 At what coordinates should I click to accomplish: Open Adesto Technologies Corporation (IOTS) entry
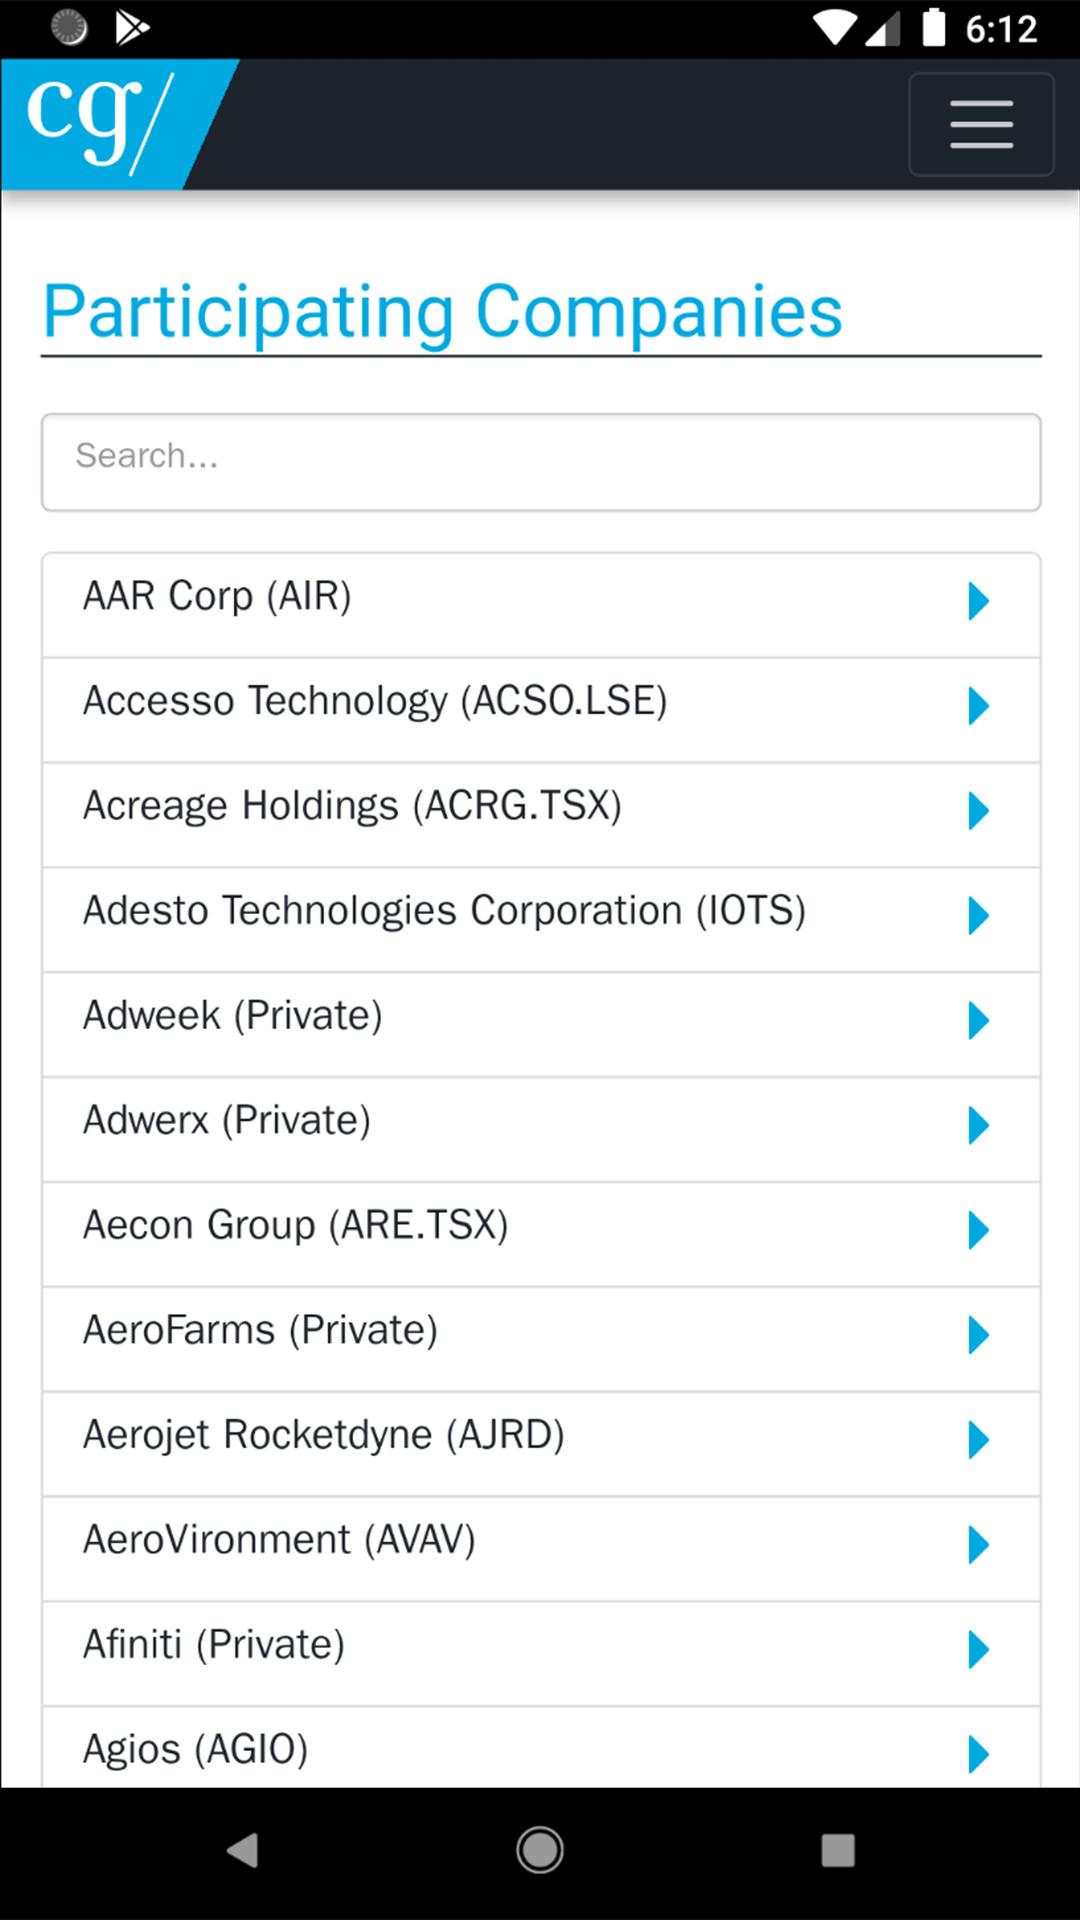coord(541,919)
